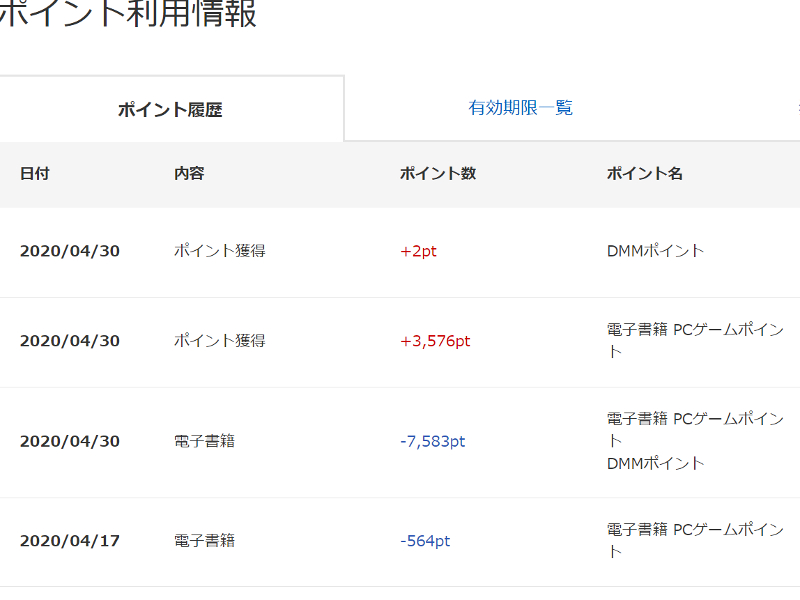Click the ポイント利用情報 page heading
The width and height of the screenshot is (800, 600).
pyautogui.click(x=128, y=14)
